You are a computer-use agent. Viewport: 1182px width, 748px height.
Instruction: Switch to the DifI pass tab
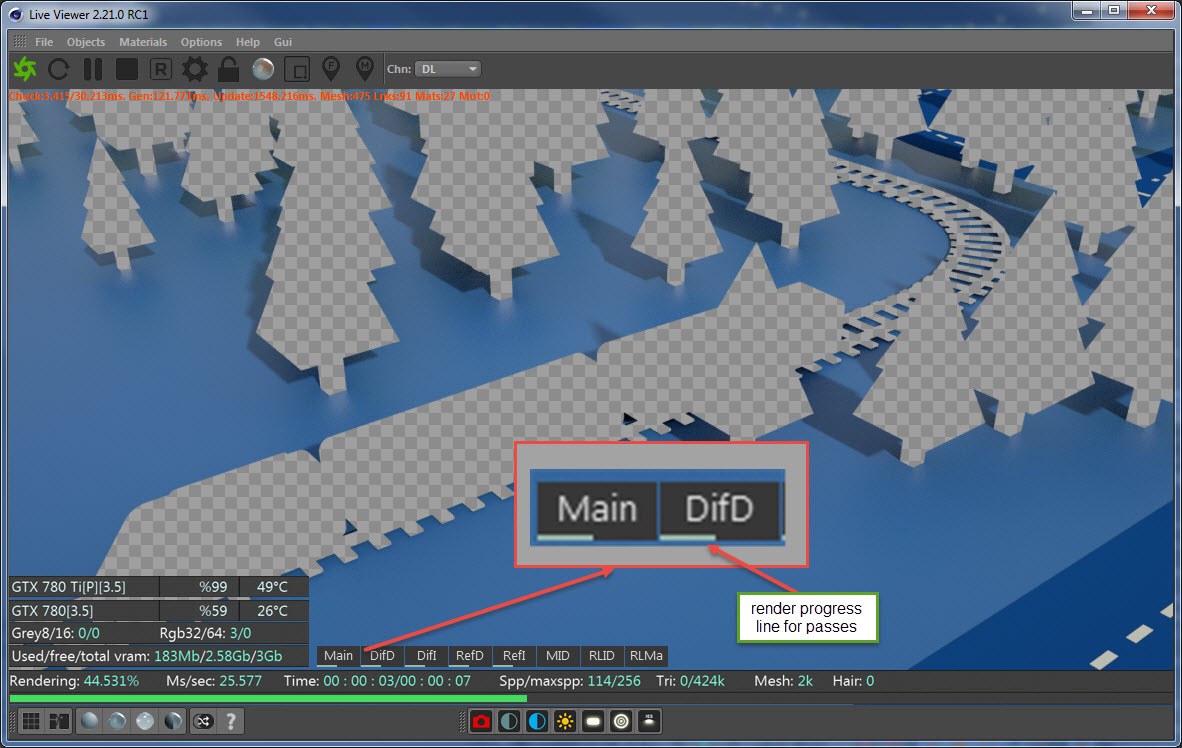point(427,656)
